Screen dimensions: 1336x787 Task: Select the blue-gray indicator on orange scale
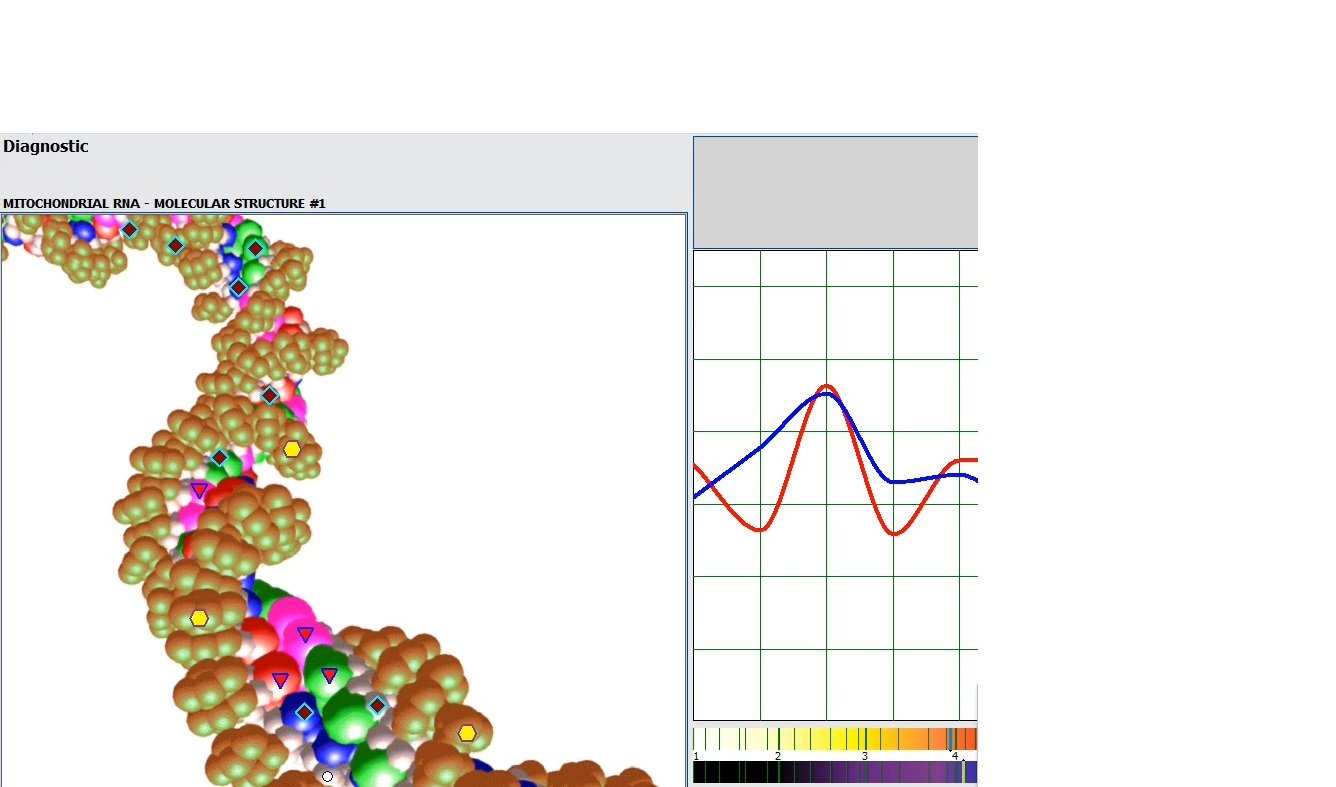950,739
